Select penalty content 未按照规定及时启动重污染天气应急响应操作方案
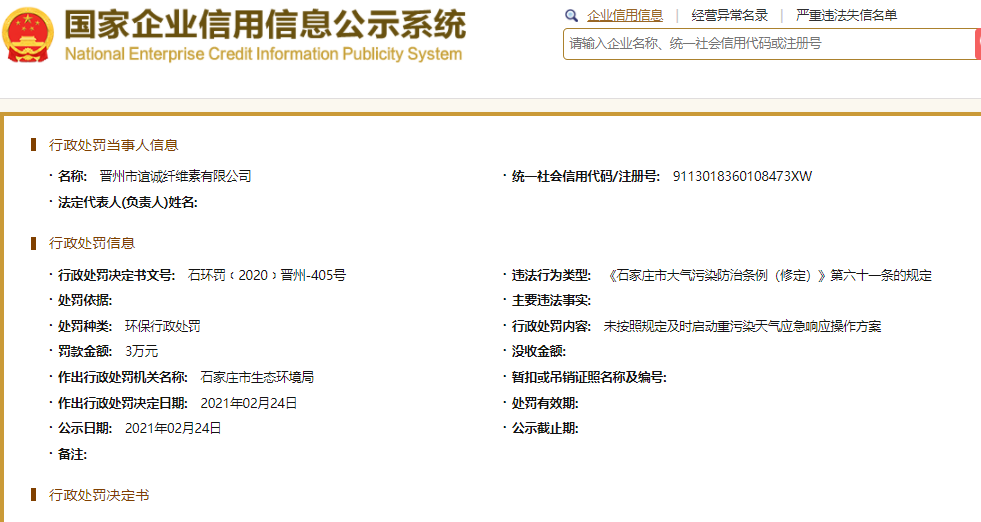This screenshot has height=522, width=981. pyautogui.click(x=742, y=326)
